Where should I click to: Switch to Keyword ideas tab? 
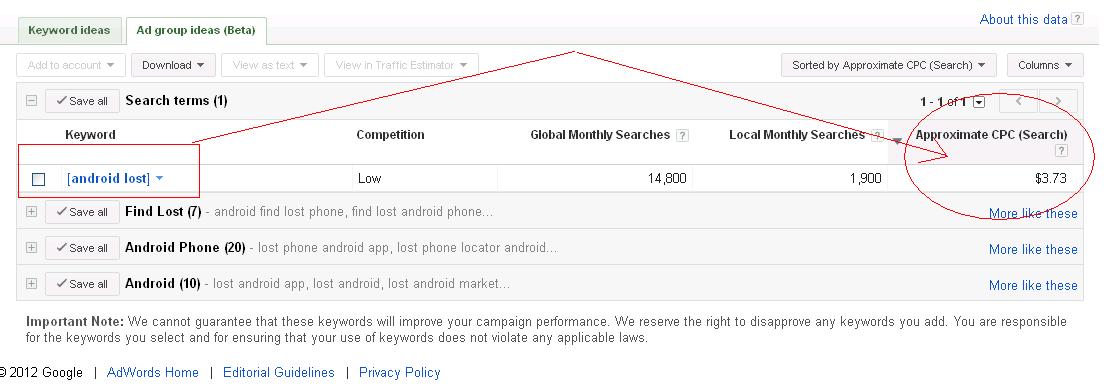coord(70,31)
